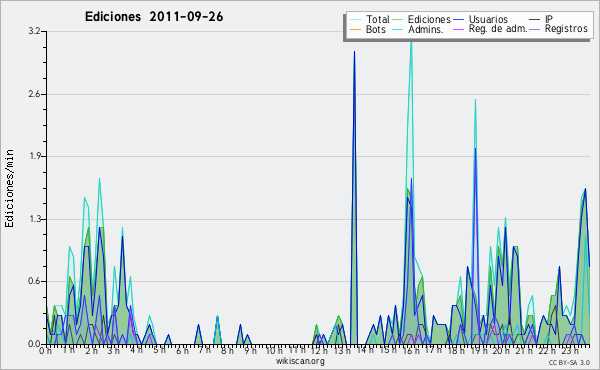Click the 'CC BY-SA 3.0' license text
Image resolution: width=600 pixels, height=370 pixels.
point(569,362)
